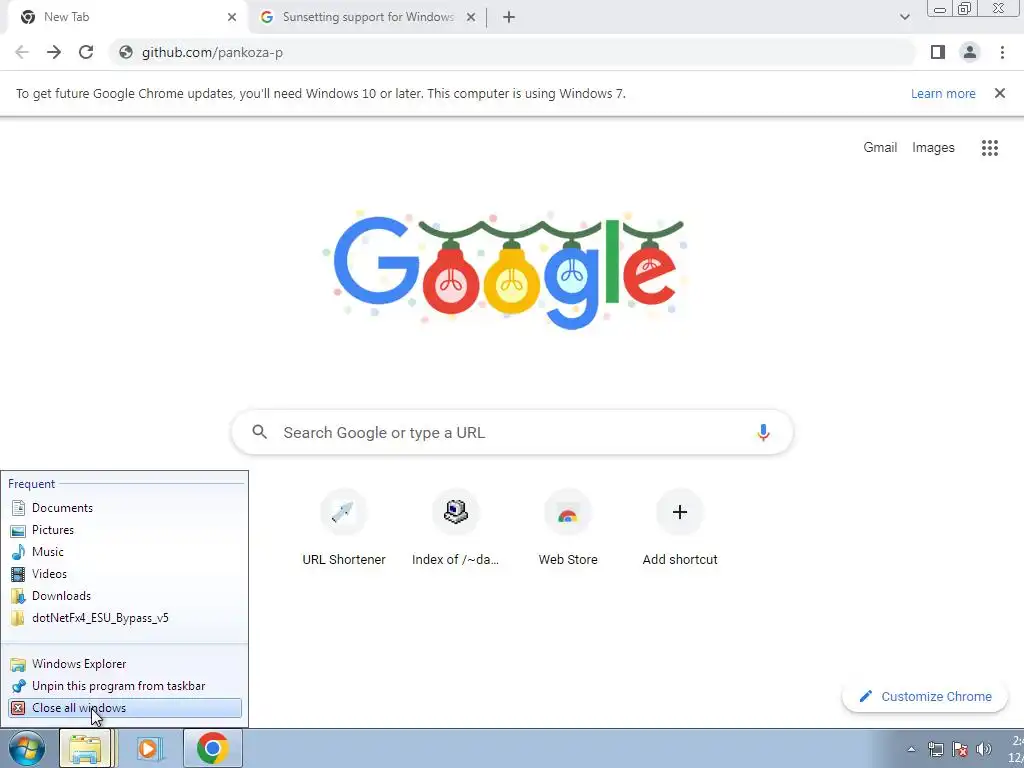Screen dimensions: 1024x768
Task: Click the magnifier icon in the search box
Action: pyautogui.click(x=260, y=432)
